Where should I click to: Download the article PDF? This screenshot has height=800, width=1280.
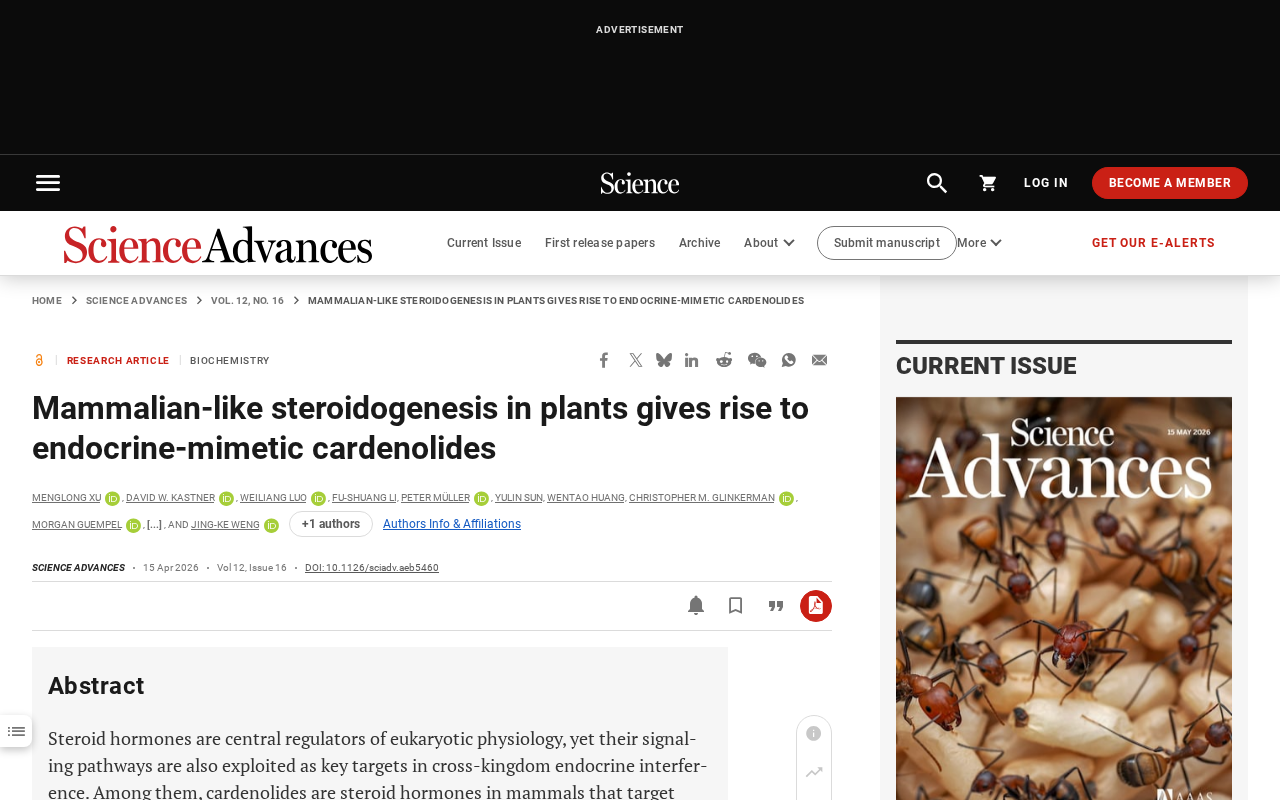(816, 606)
